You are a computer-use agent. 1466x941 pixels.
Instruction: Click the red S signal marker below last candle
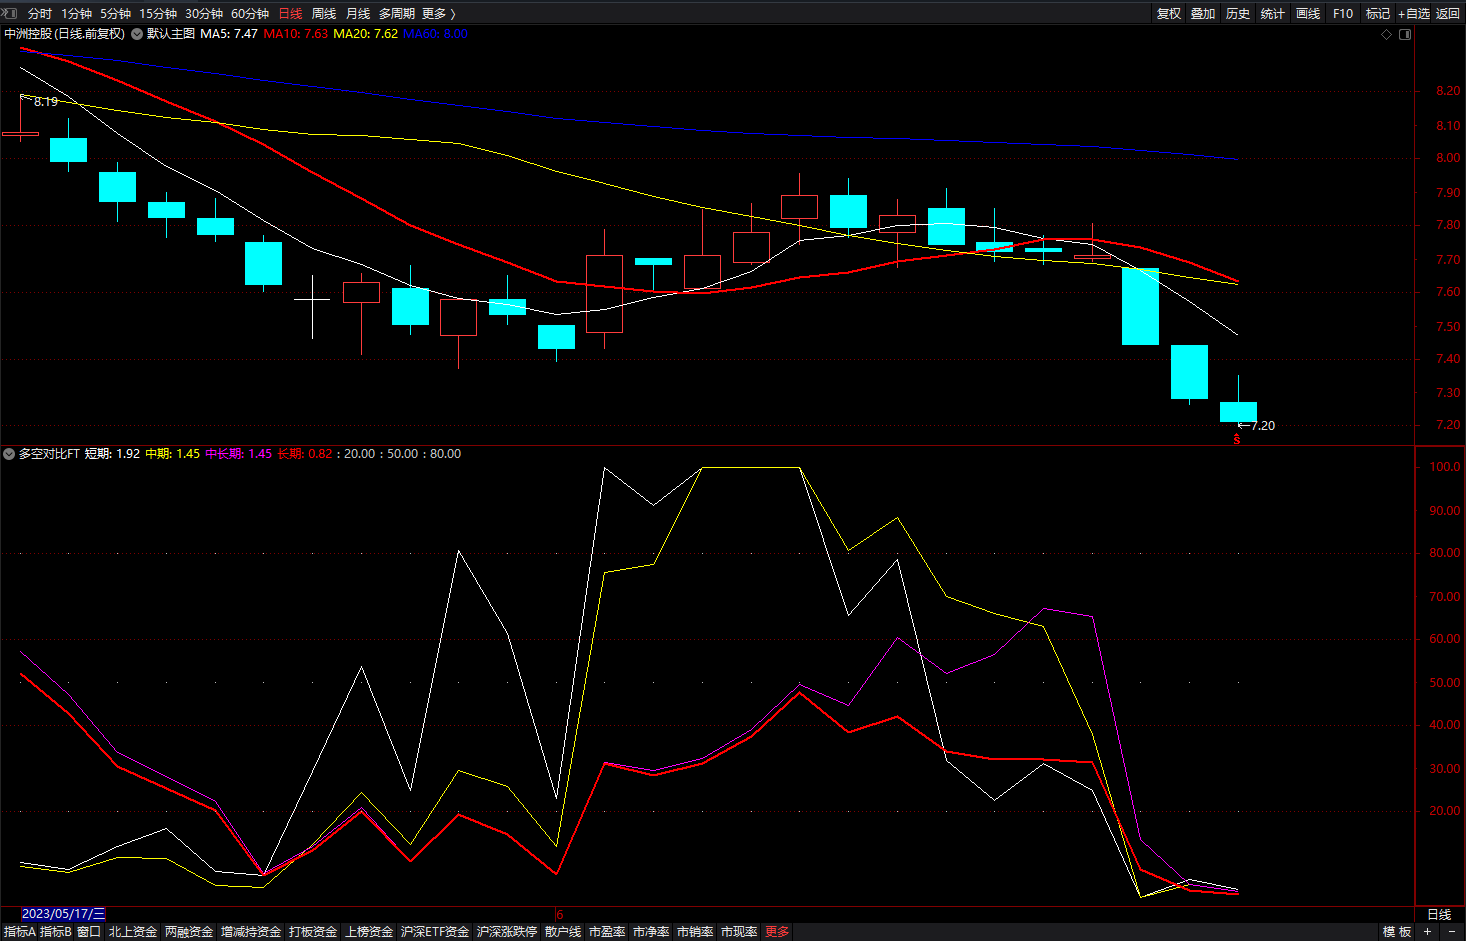pyautogui.click(x=1237, y=439)
